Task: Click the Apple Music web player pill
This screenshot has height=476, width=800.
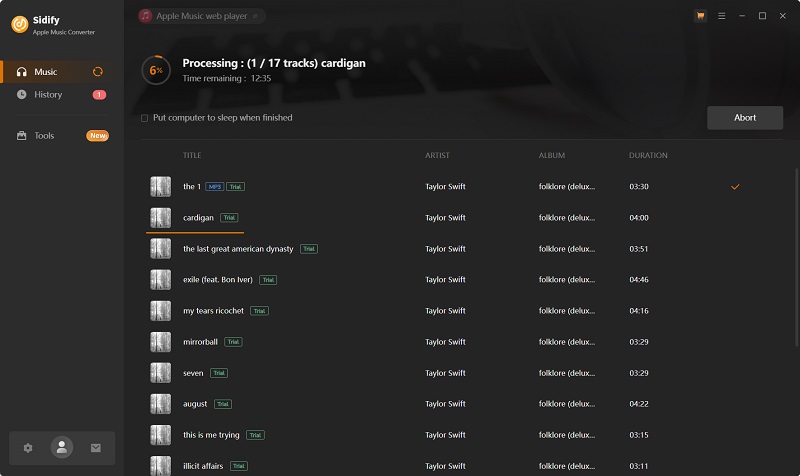Action: (x=202, y=16)
